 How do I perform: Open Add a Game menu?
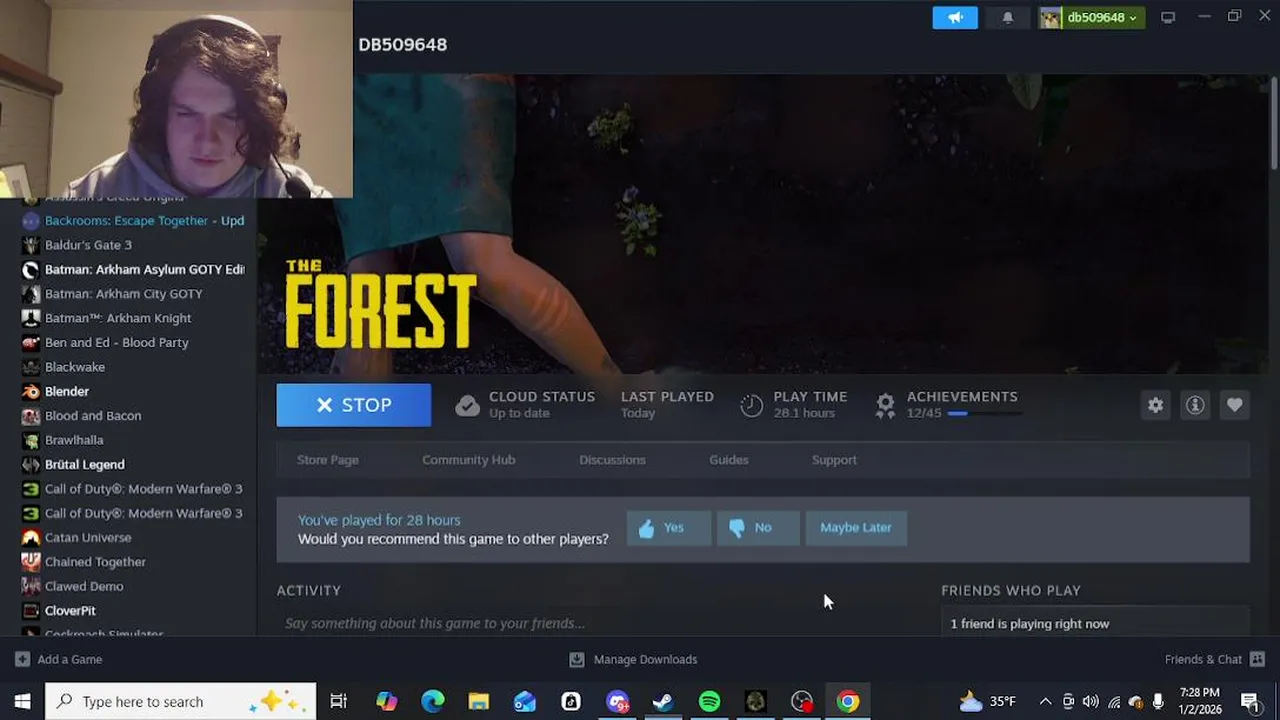pyautogui.click(x=59, y=659)
